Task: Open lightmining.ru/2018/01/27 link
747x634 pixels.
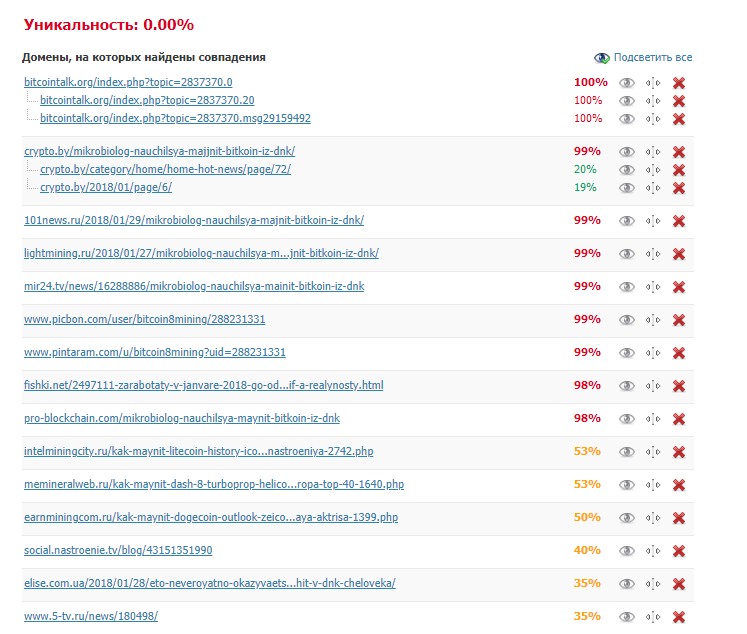Action: 202,253
